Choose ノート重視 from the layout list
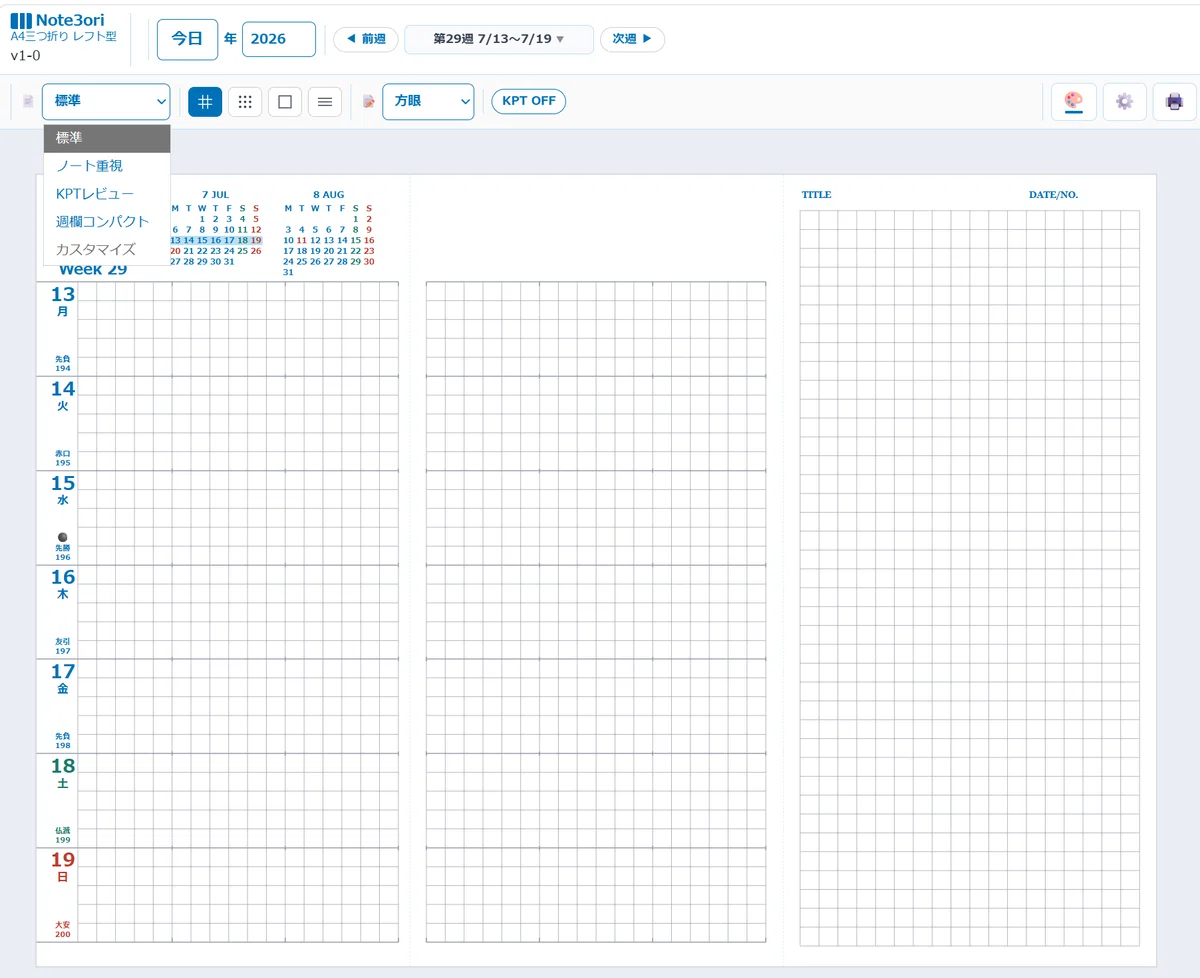1200x978 pixels. 107,166
